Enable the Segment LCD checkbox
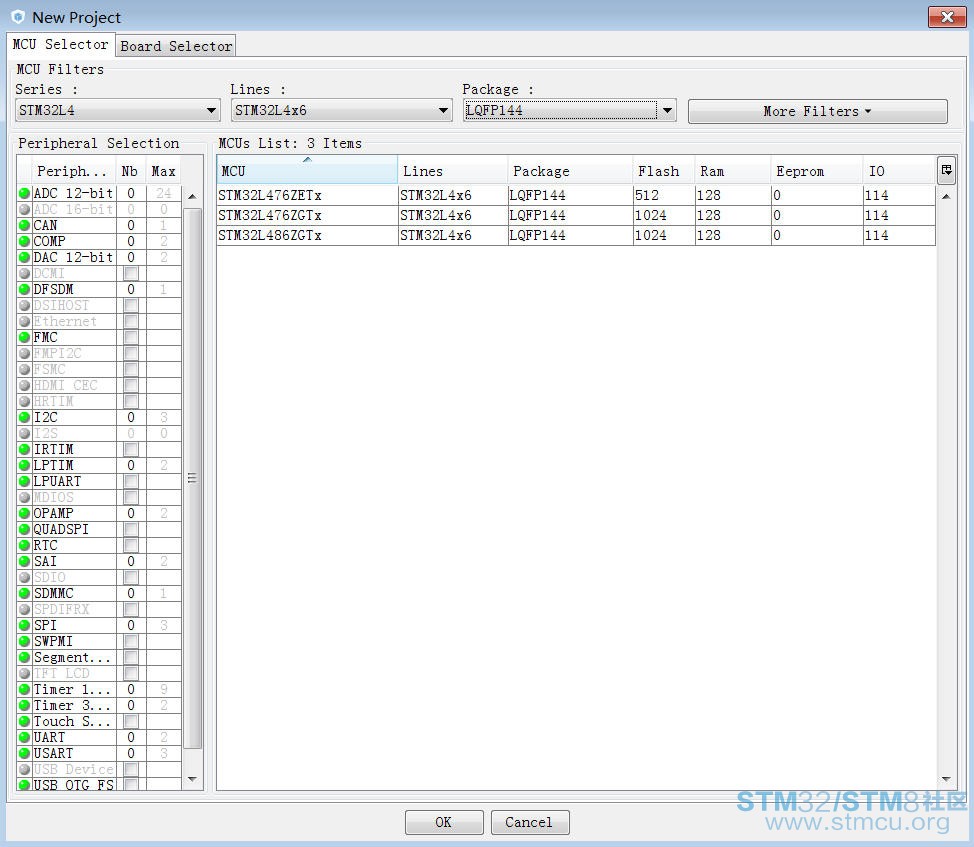Image resolution: width=974 pixels, height=847 pixels. [x=131, y=657]
